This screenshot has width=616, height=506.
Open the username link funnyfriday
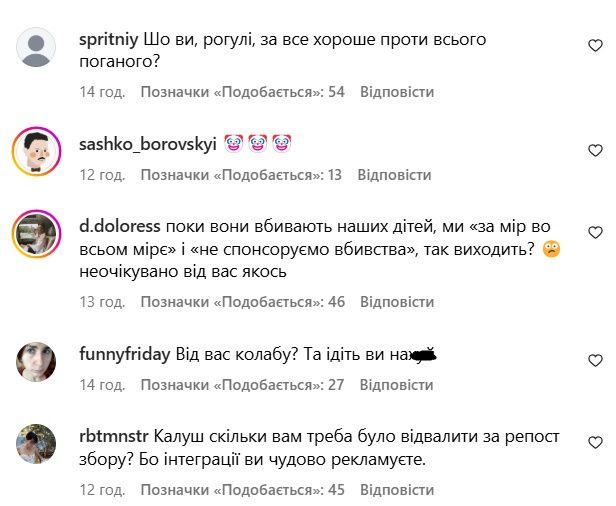[124, 354]
